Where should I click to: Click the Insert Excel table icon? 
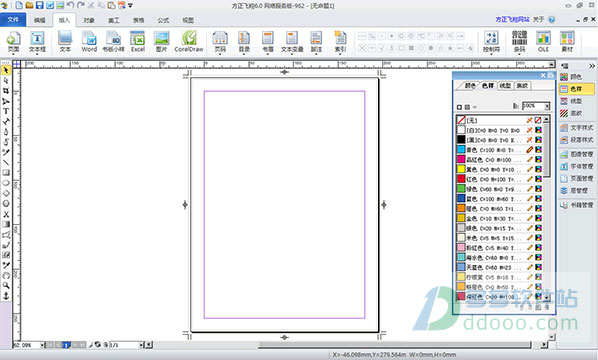click(138, 42)
